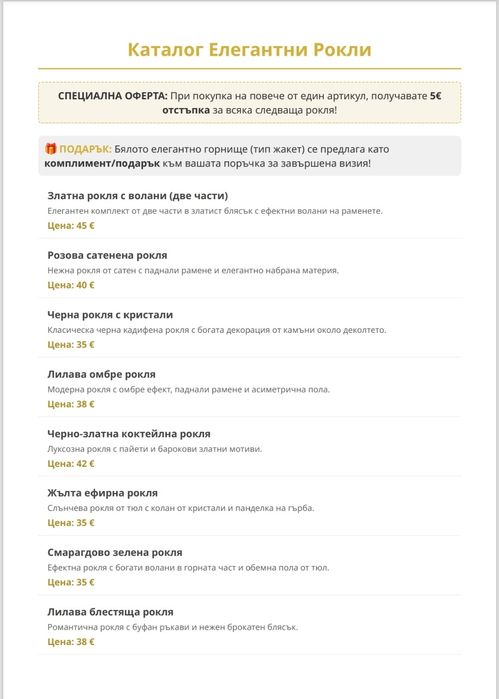Click the gift box icon
499x699 pixels.
(x=51, y=149)
